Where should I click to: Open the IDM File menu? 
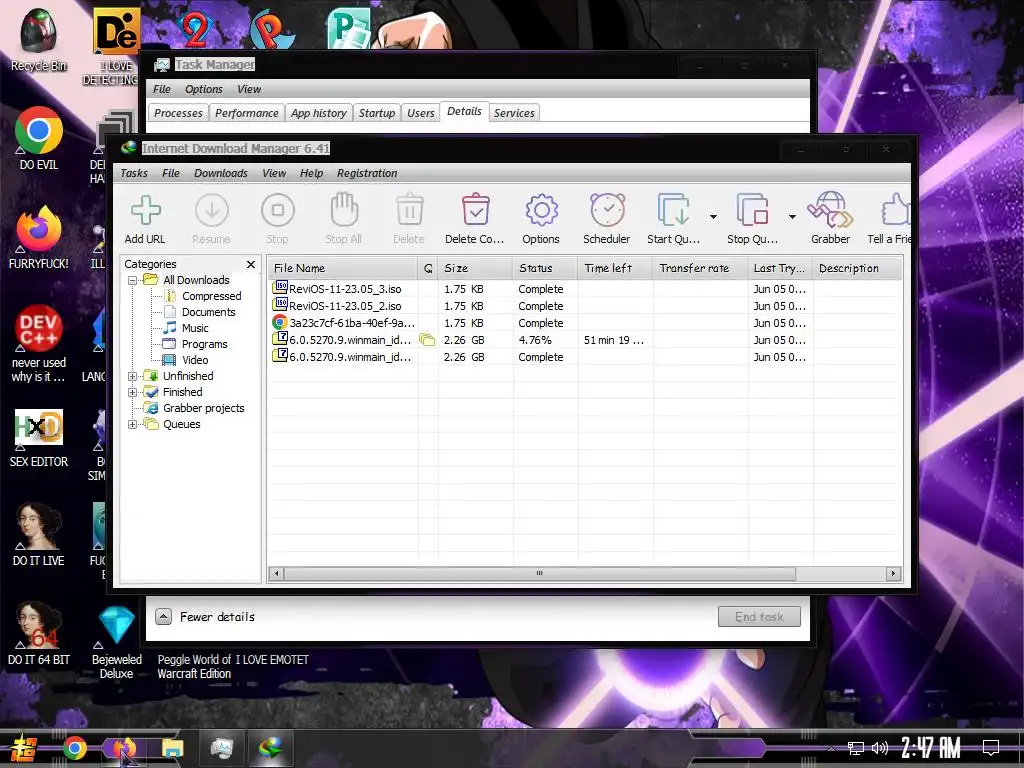coord(171,173)
